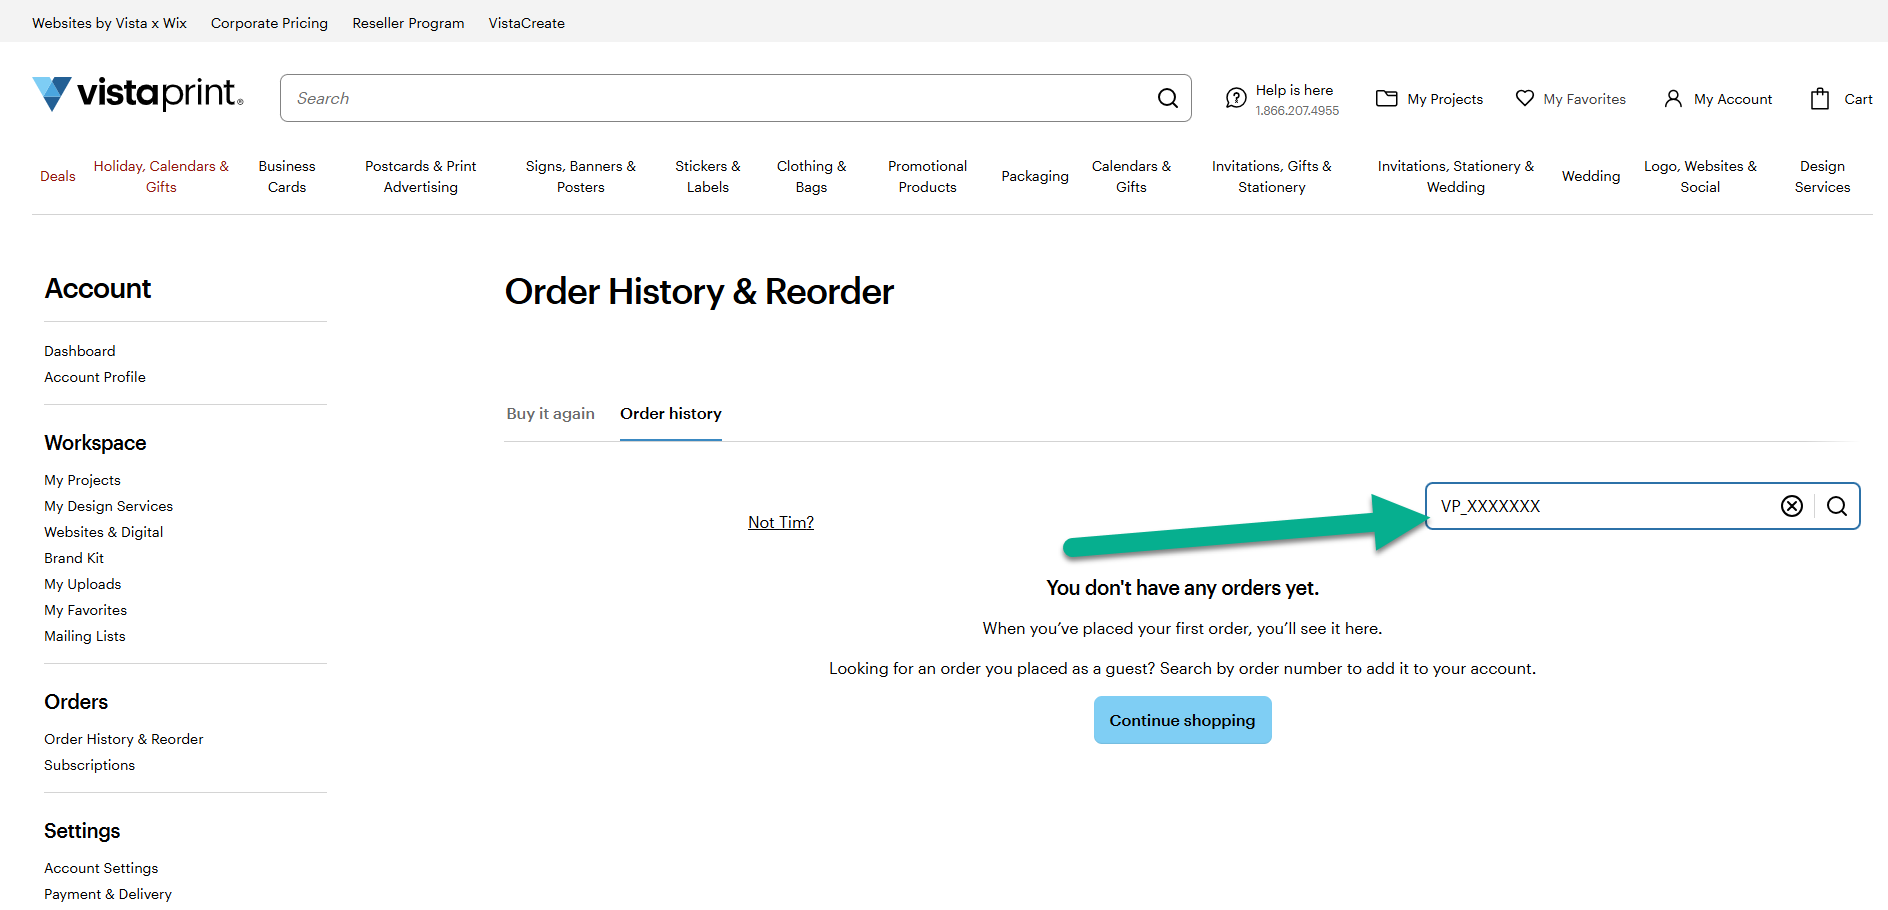Open Websites by Vista x Wix link
1888x910 pixels.
[109, 23]
